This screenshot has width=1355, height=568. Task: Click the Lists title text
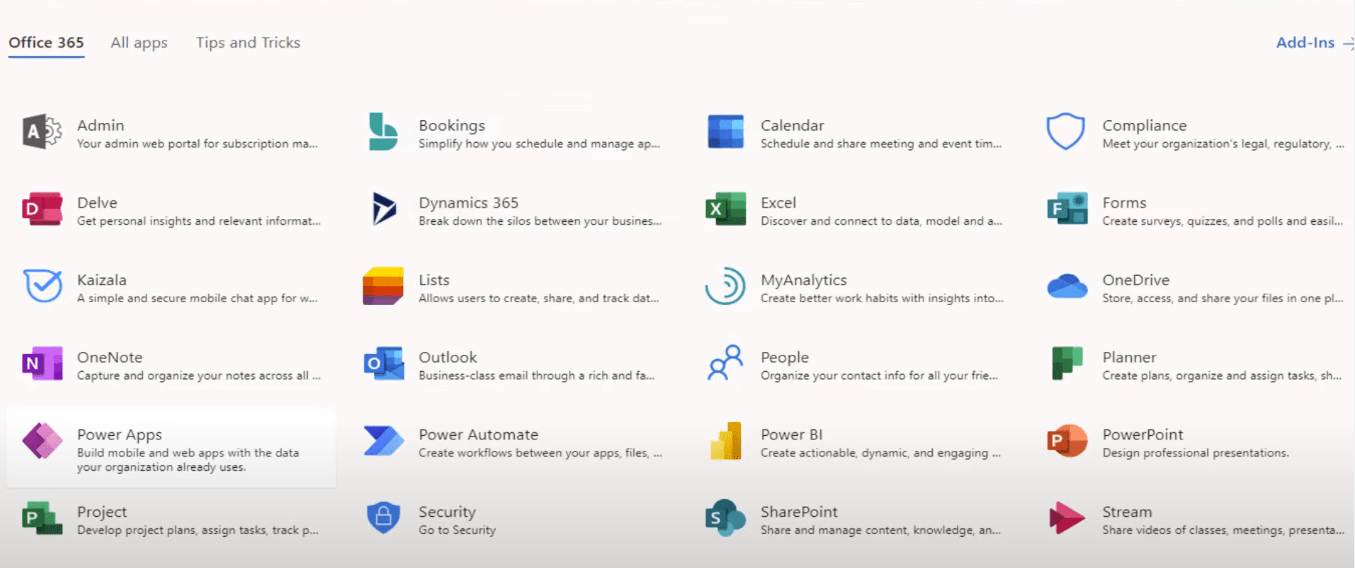434,280
